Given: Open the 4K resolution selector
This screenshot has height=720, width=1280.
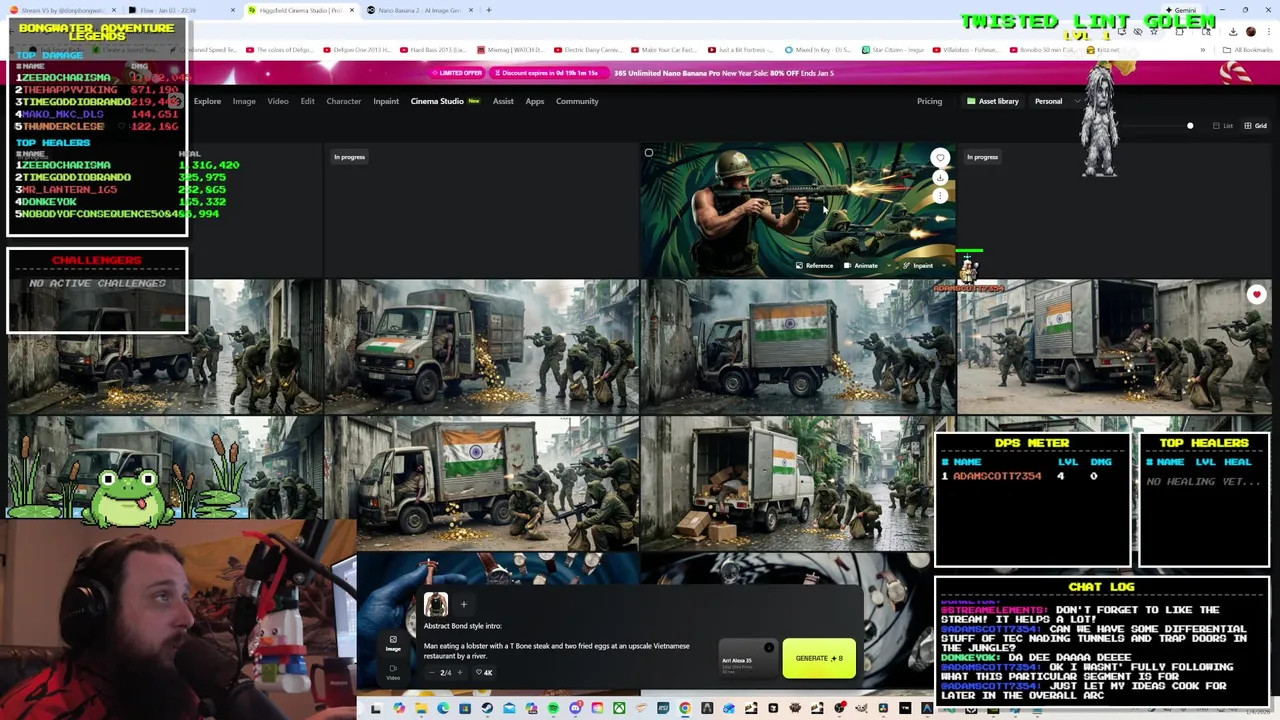Looking at the screenshot, I should [484, 672].
